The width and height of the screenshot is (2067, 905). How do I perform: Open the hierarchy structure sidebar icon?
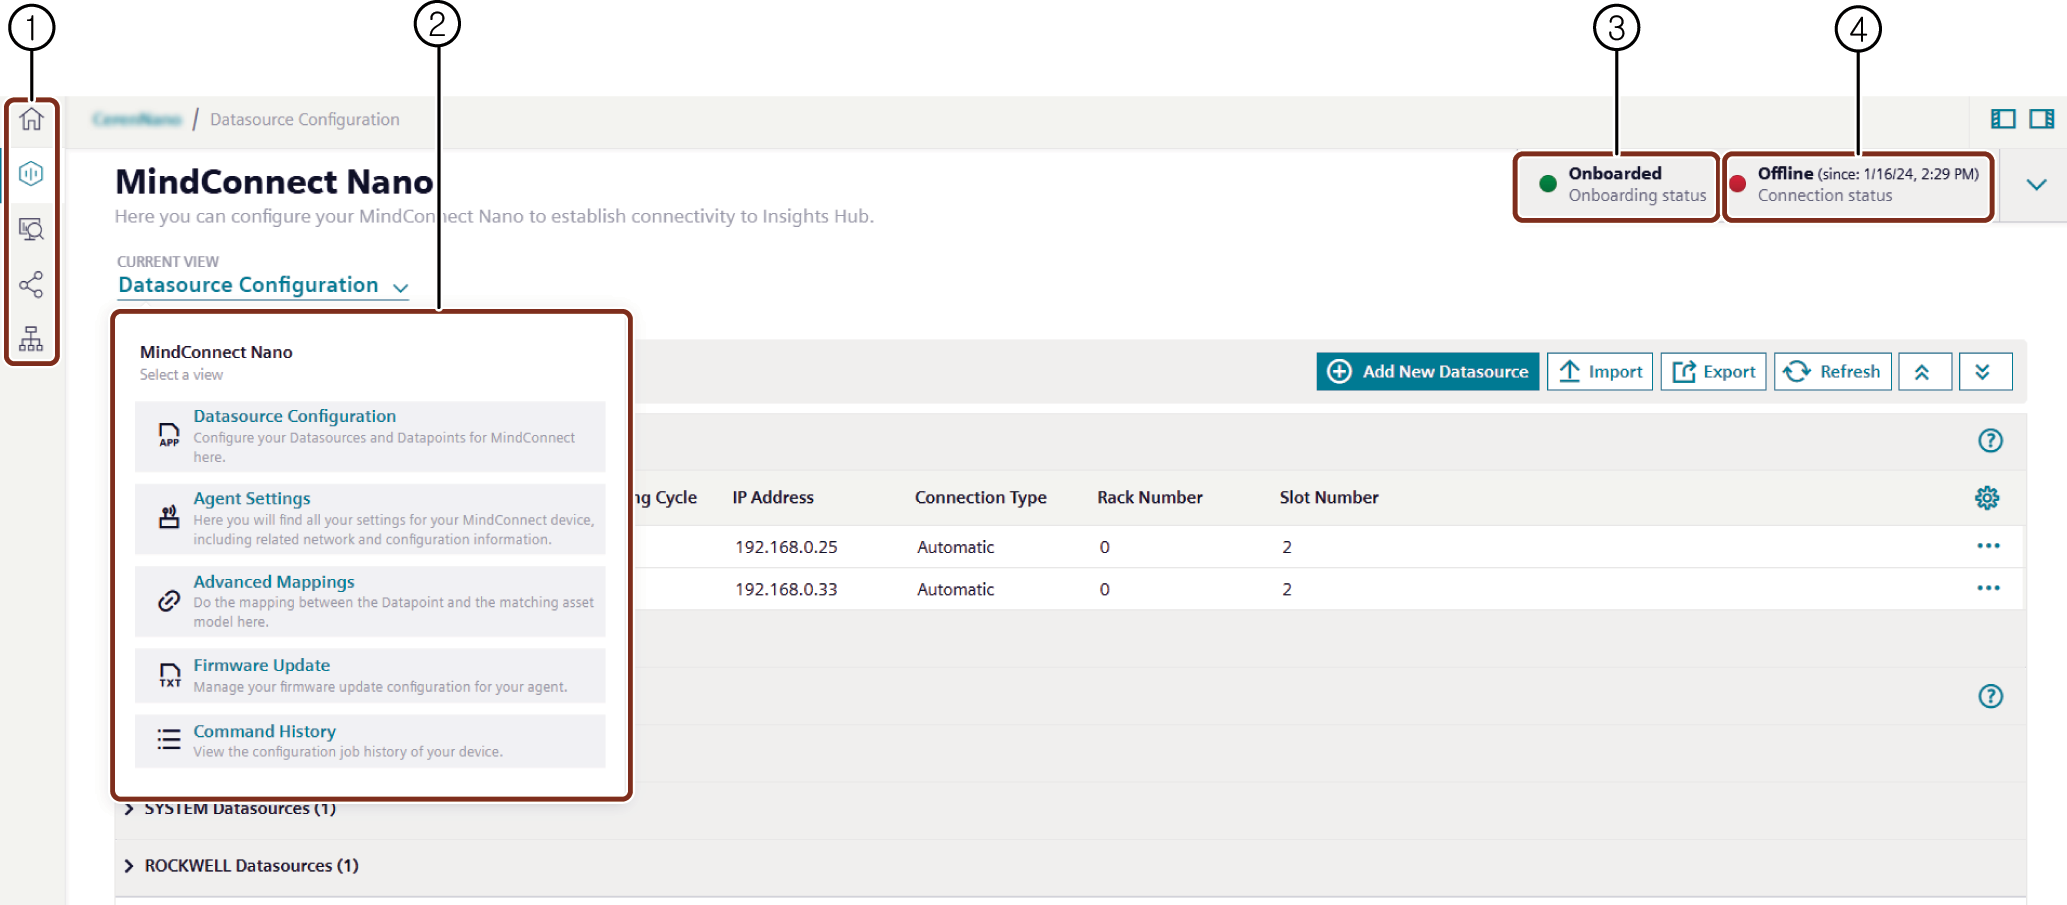pyautogui.click(x=31, y=339)
